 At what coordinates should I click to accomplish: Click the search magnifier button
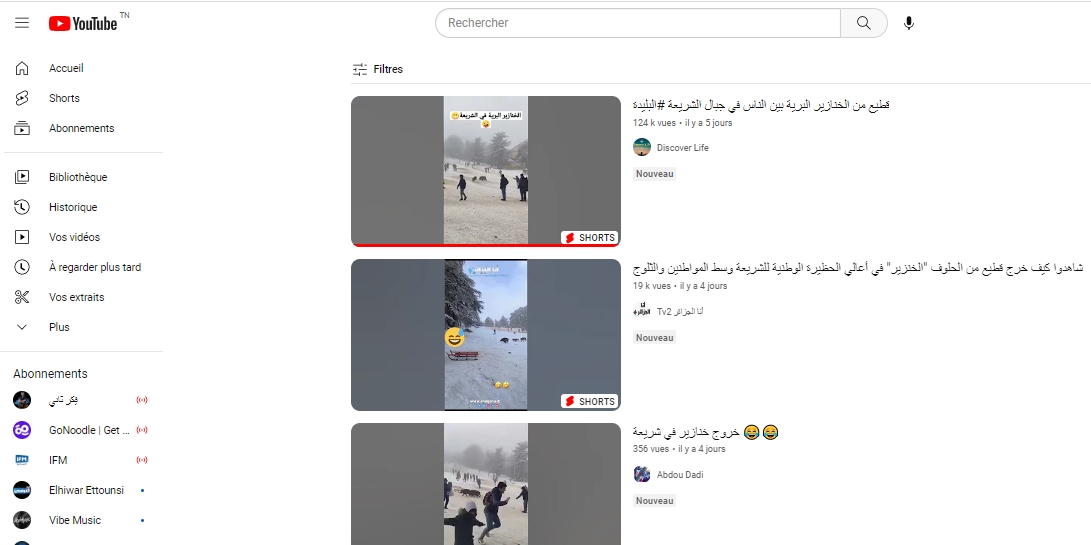tap(863, 23)
